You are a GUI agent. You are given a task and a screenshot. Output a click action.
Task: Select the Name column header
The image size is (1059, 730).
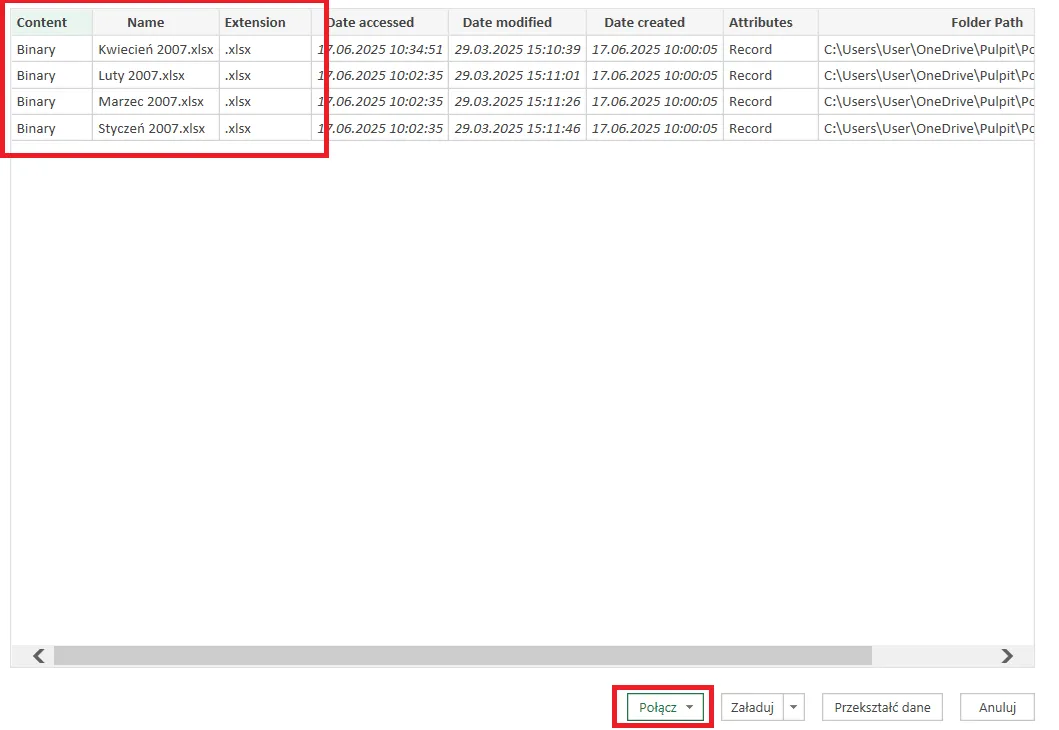[x=146, y=22]
